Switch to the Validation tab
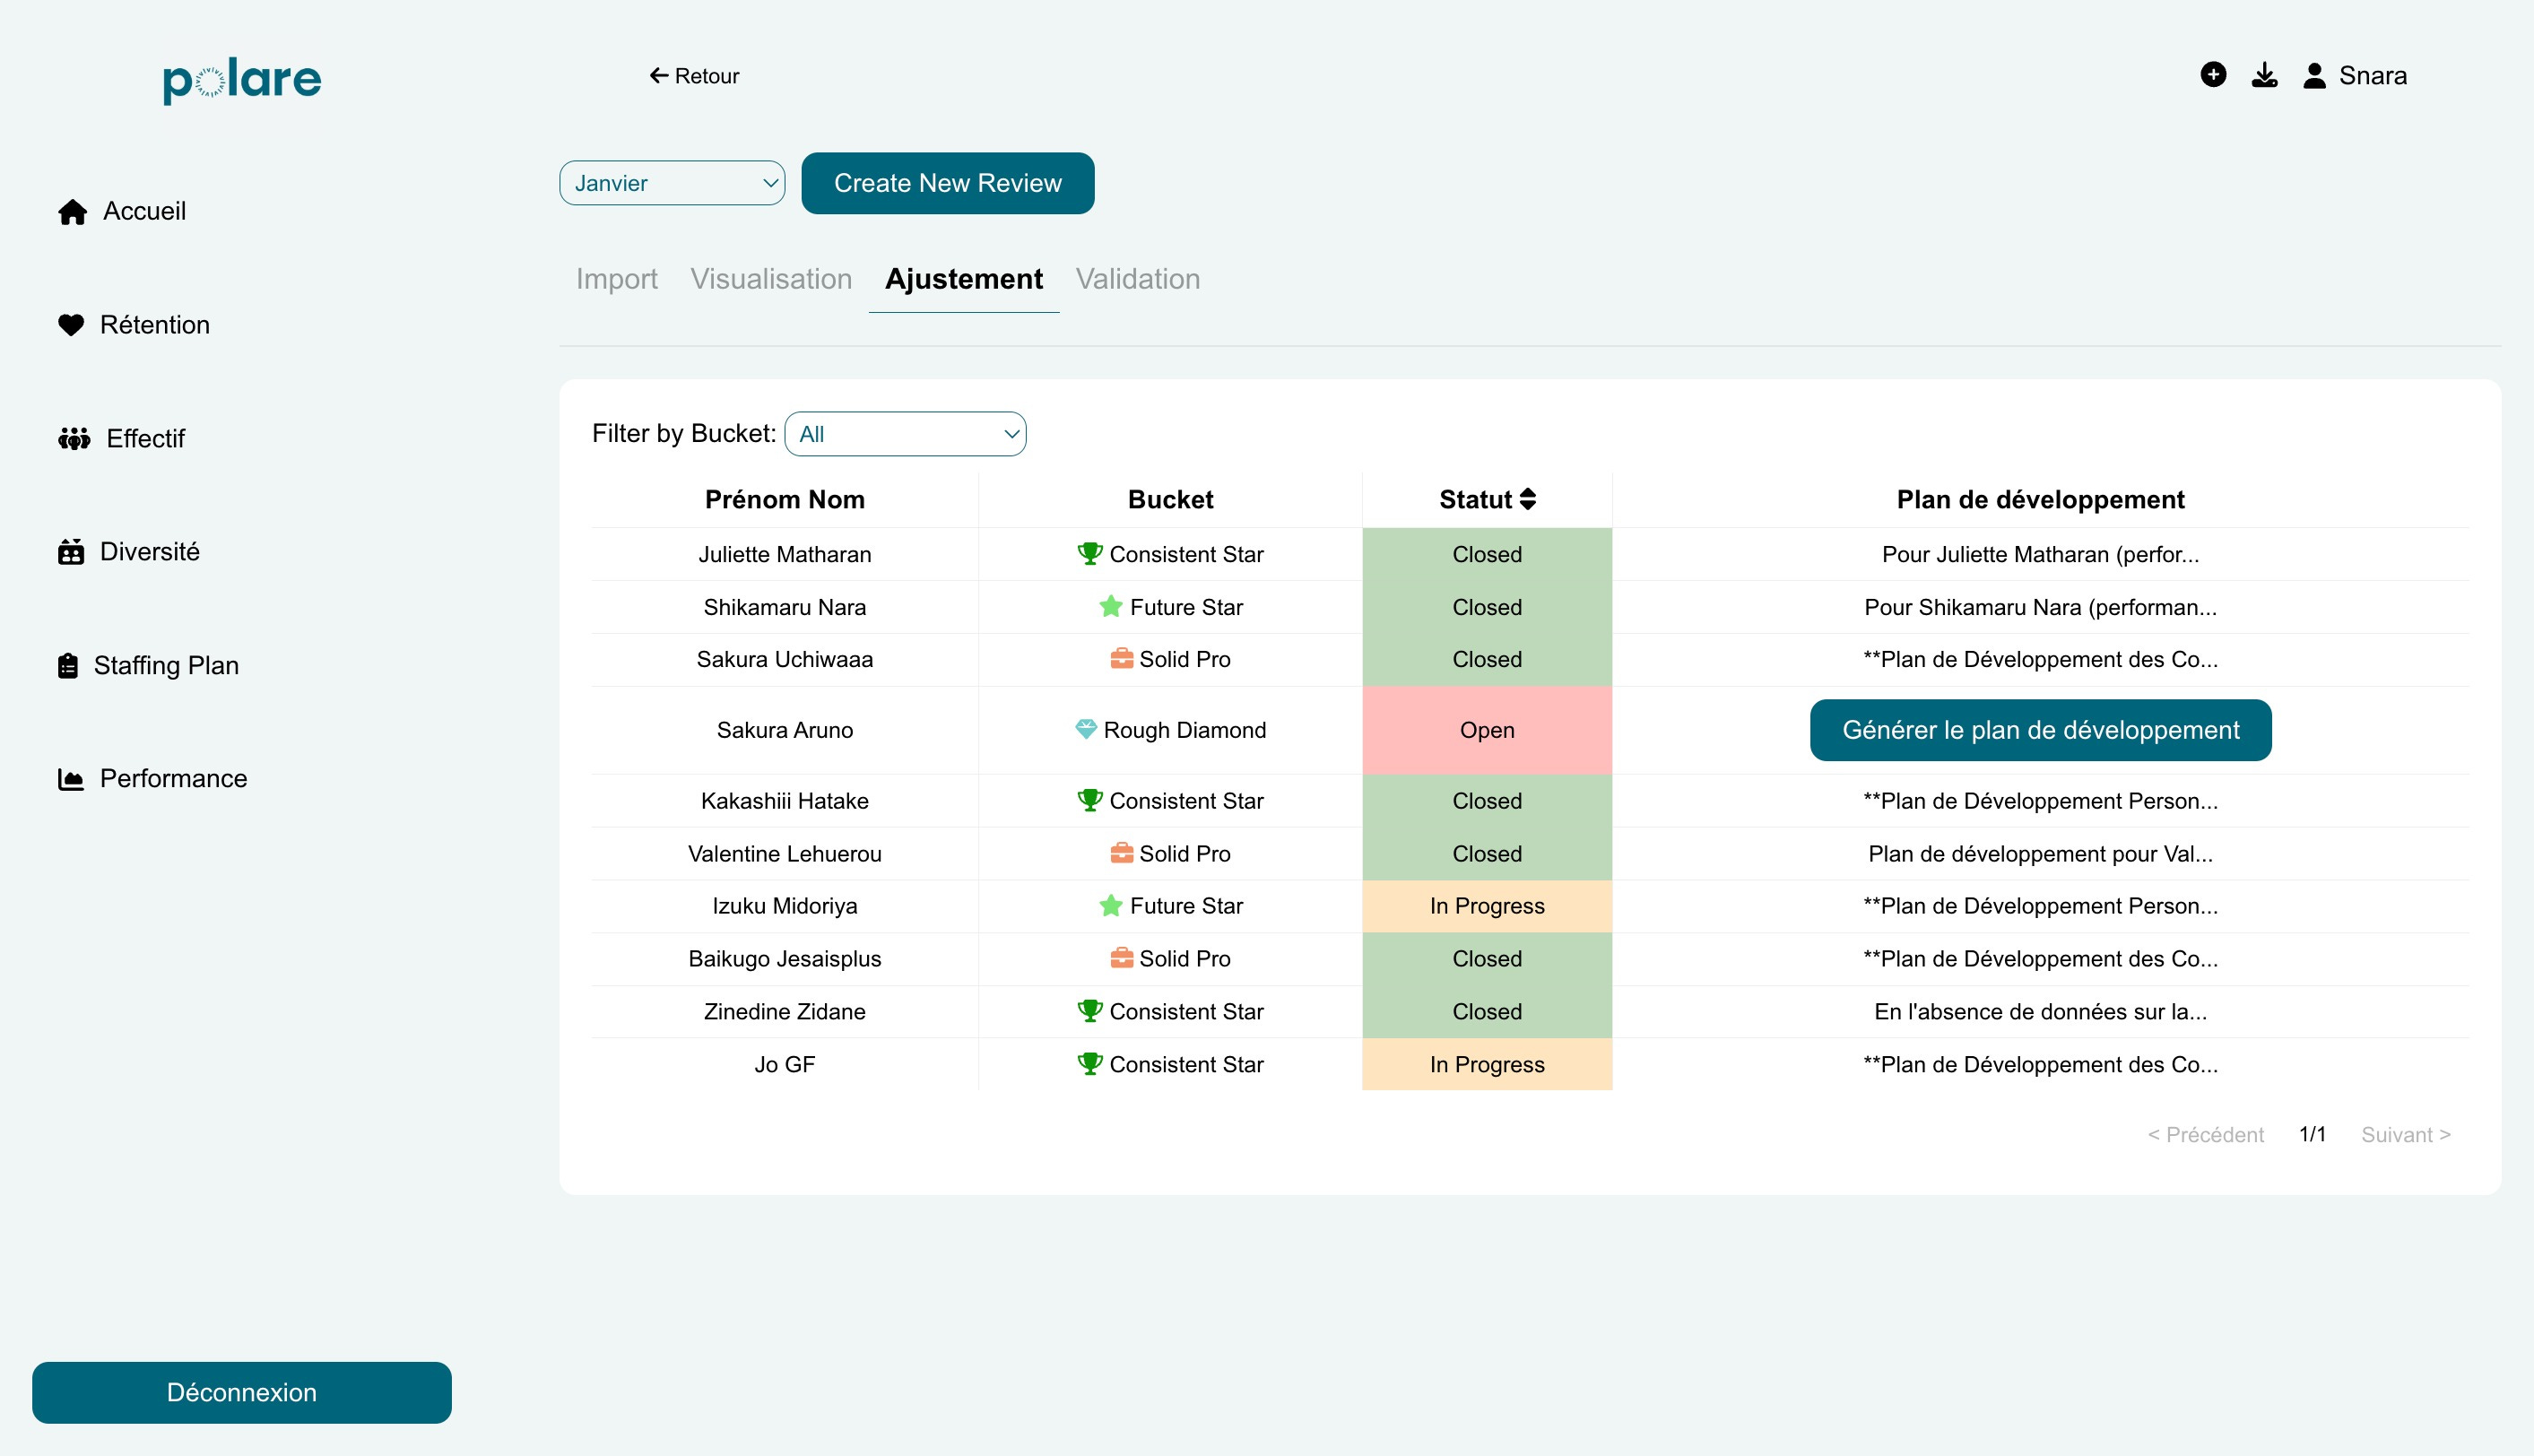 tap(1137, 279)
